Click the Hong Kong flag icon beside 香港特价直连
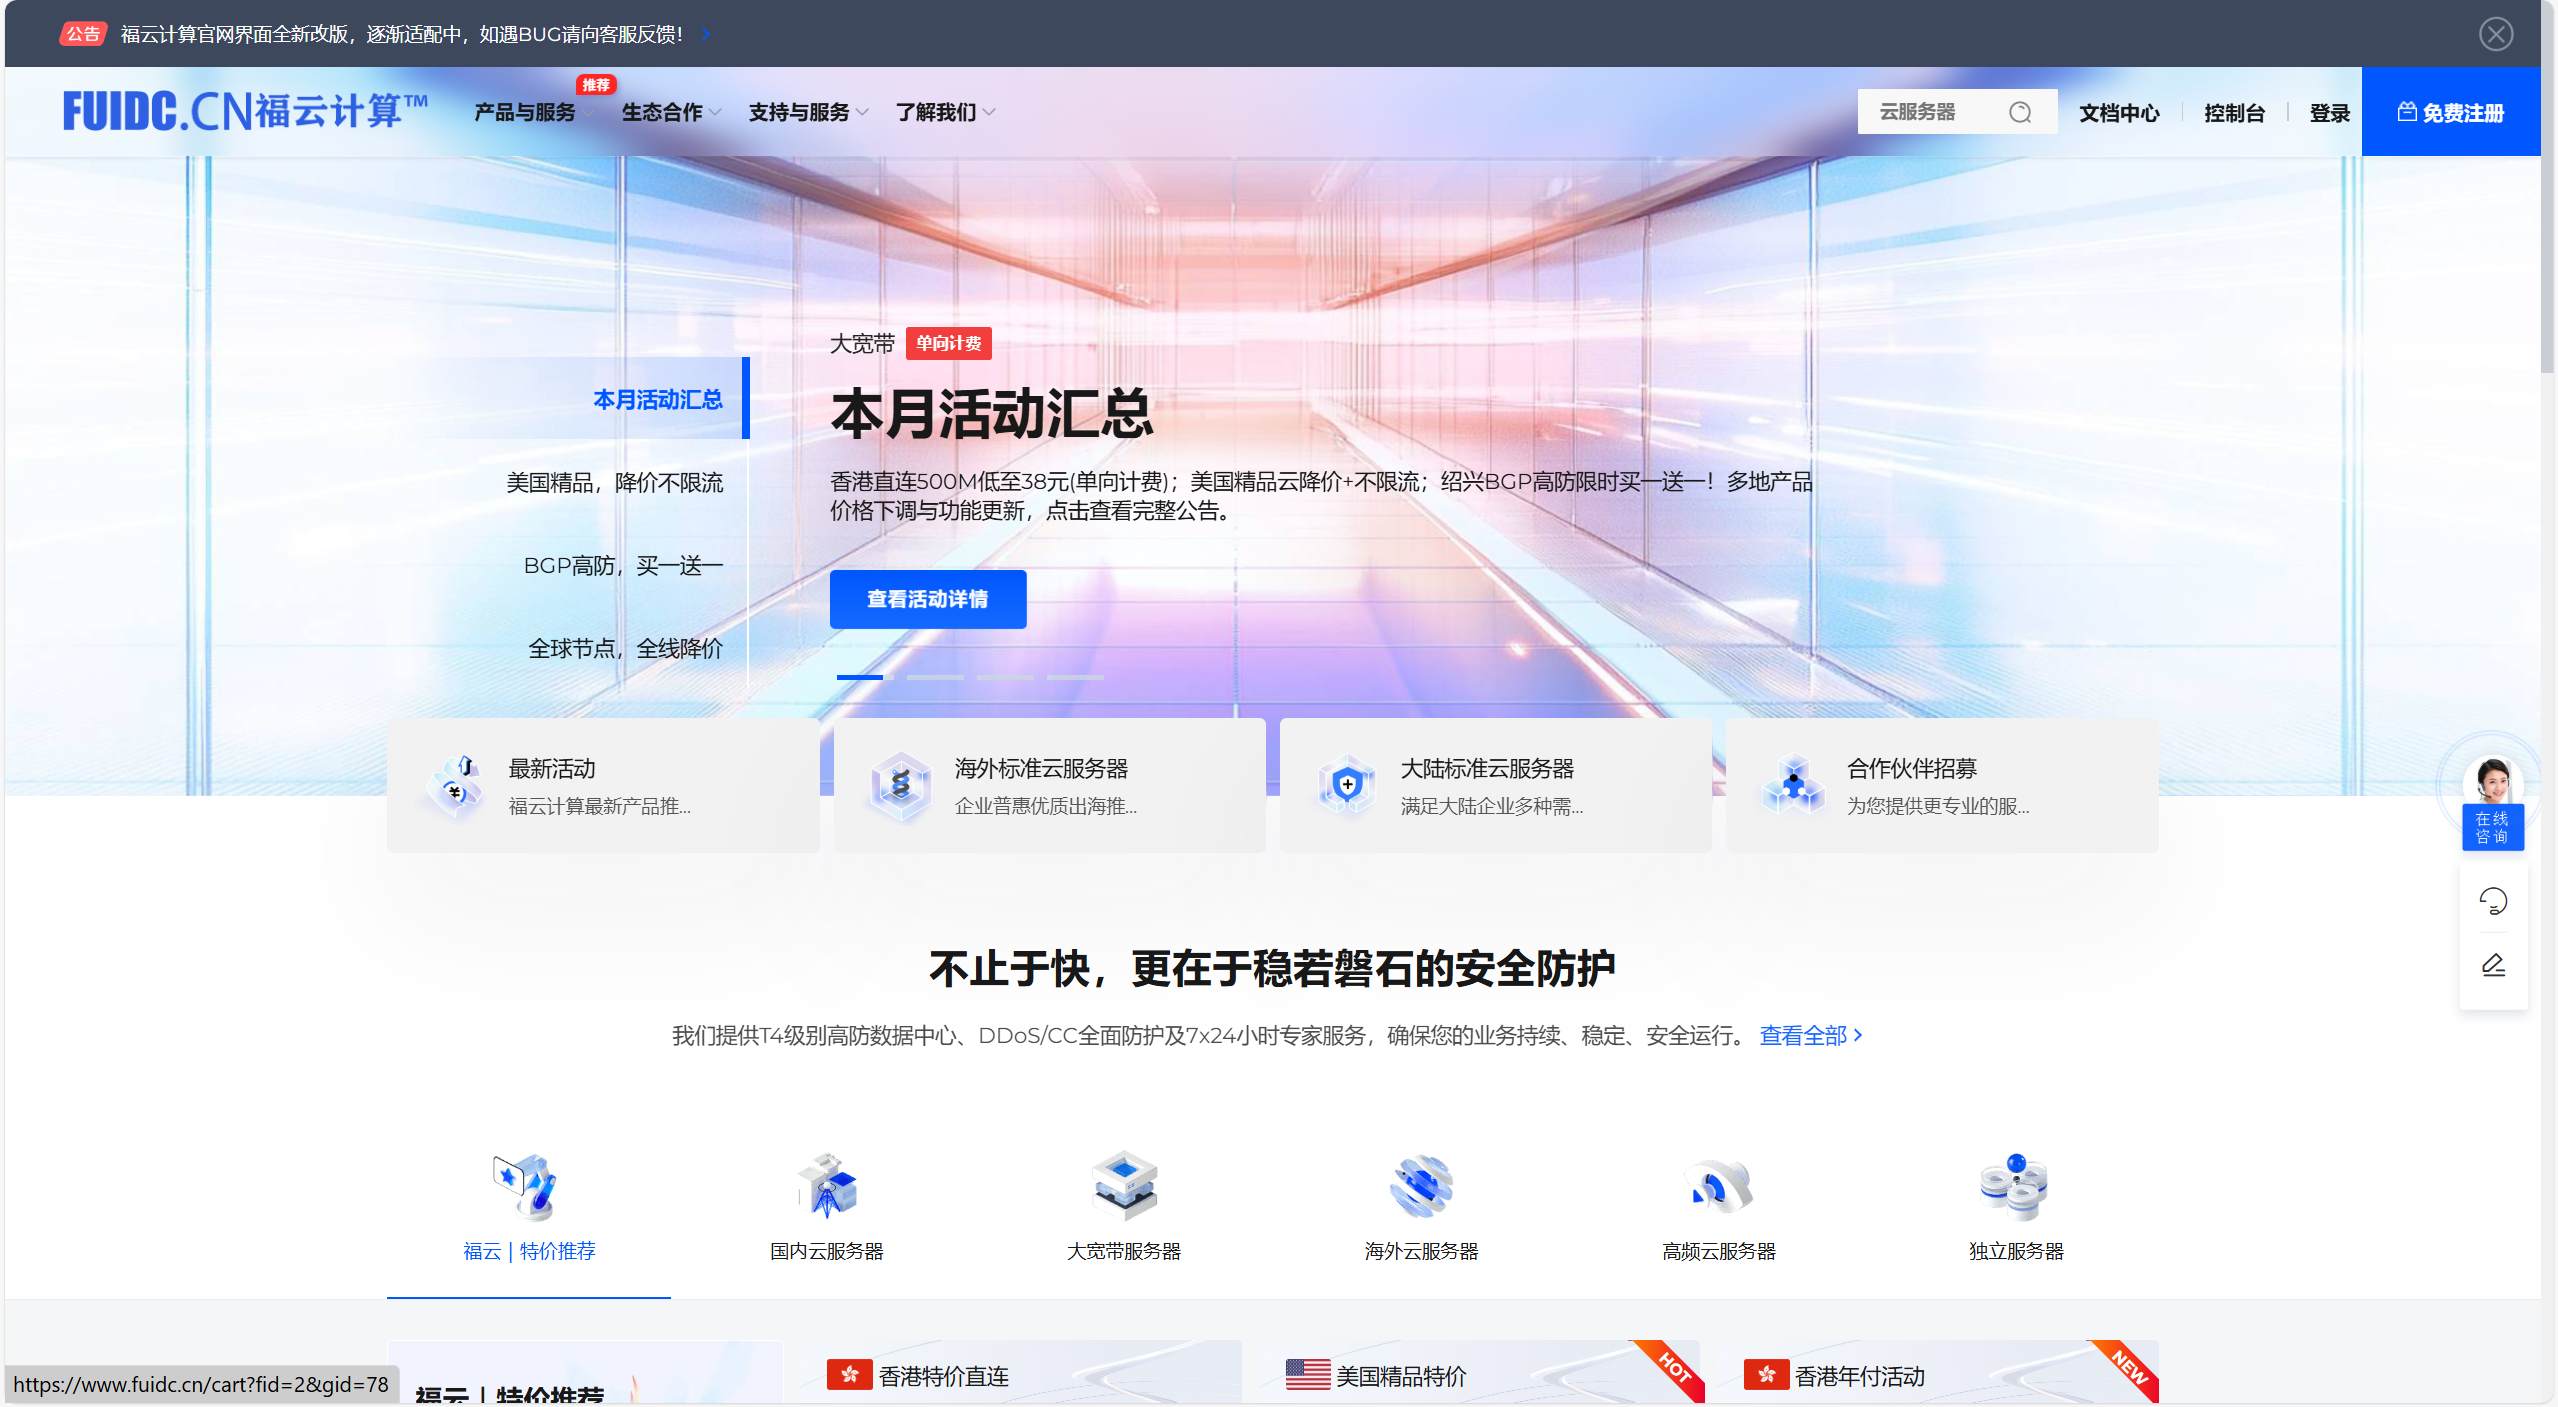This screenshot has width=2558, height=1407. [849, 1375]
